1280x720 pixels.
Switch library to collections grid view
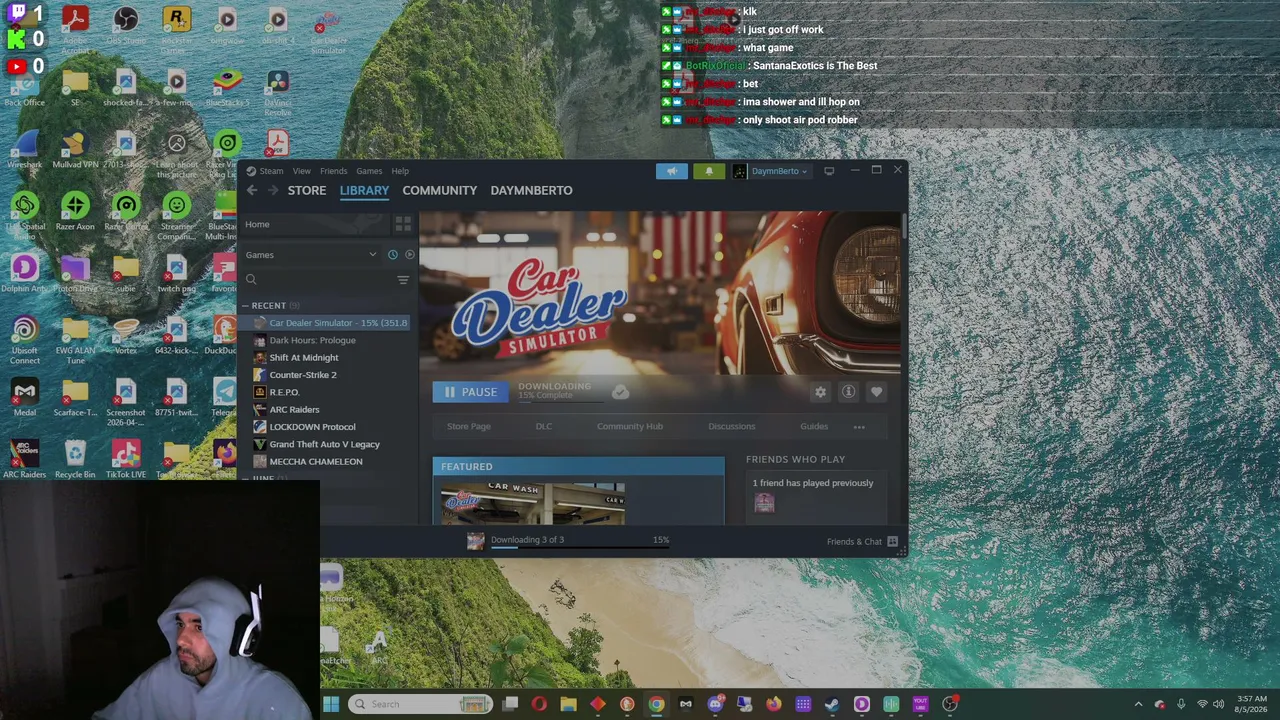coord(403,224)
